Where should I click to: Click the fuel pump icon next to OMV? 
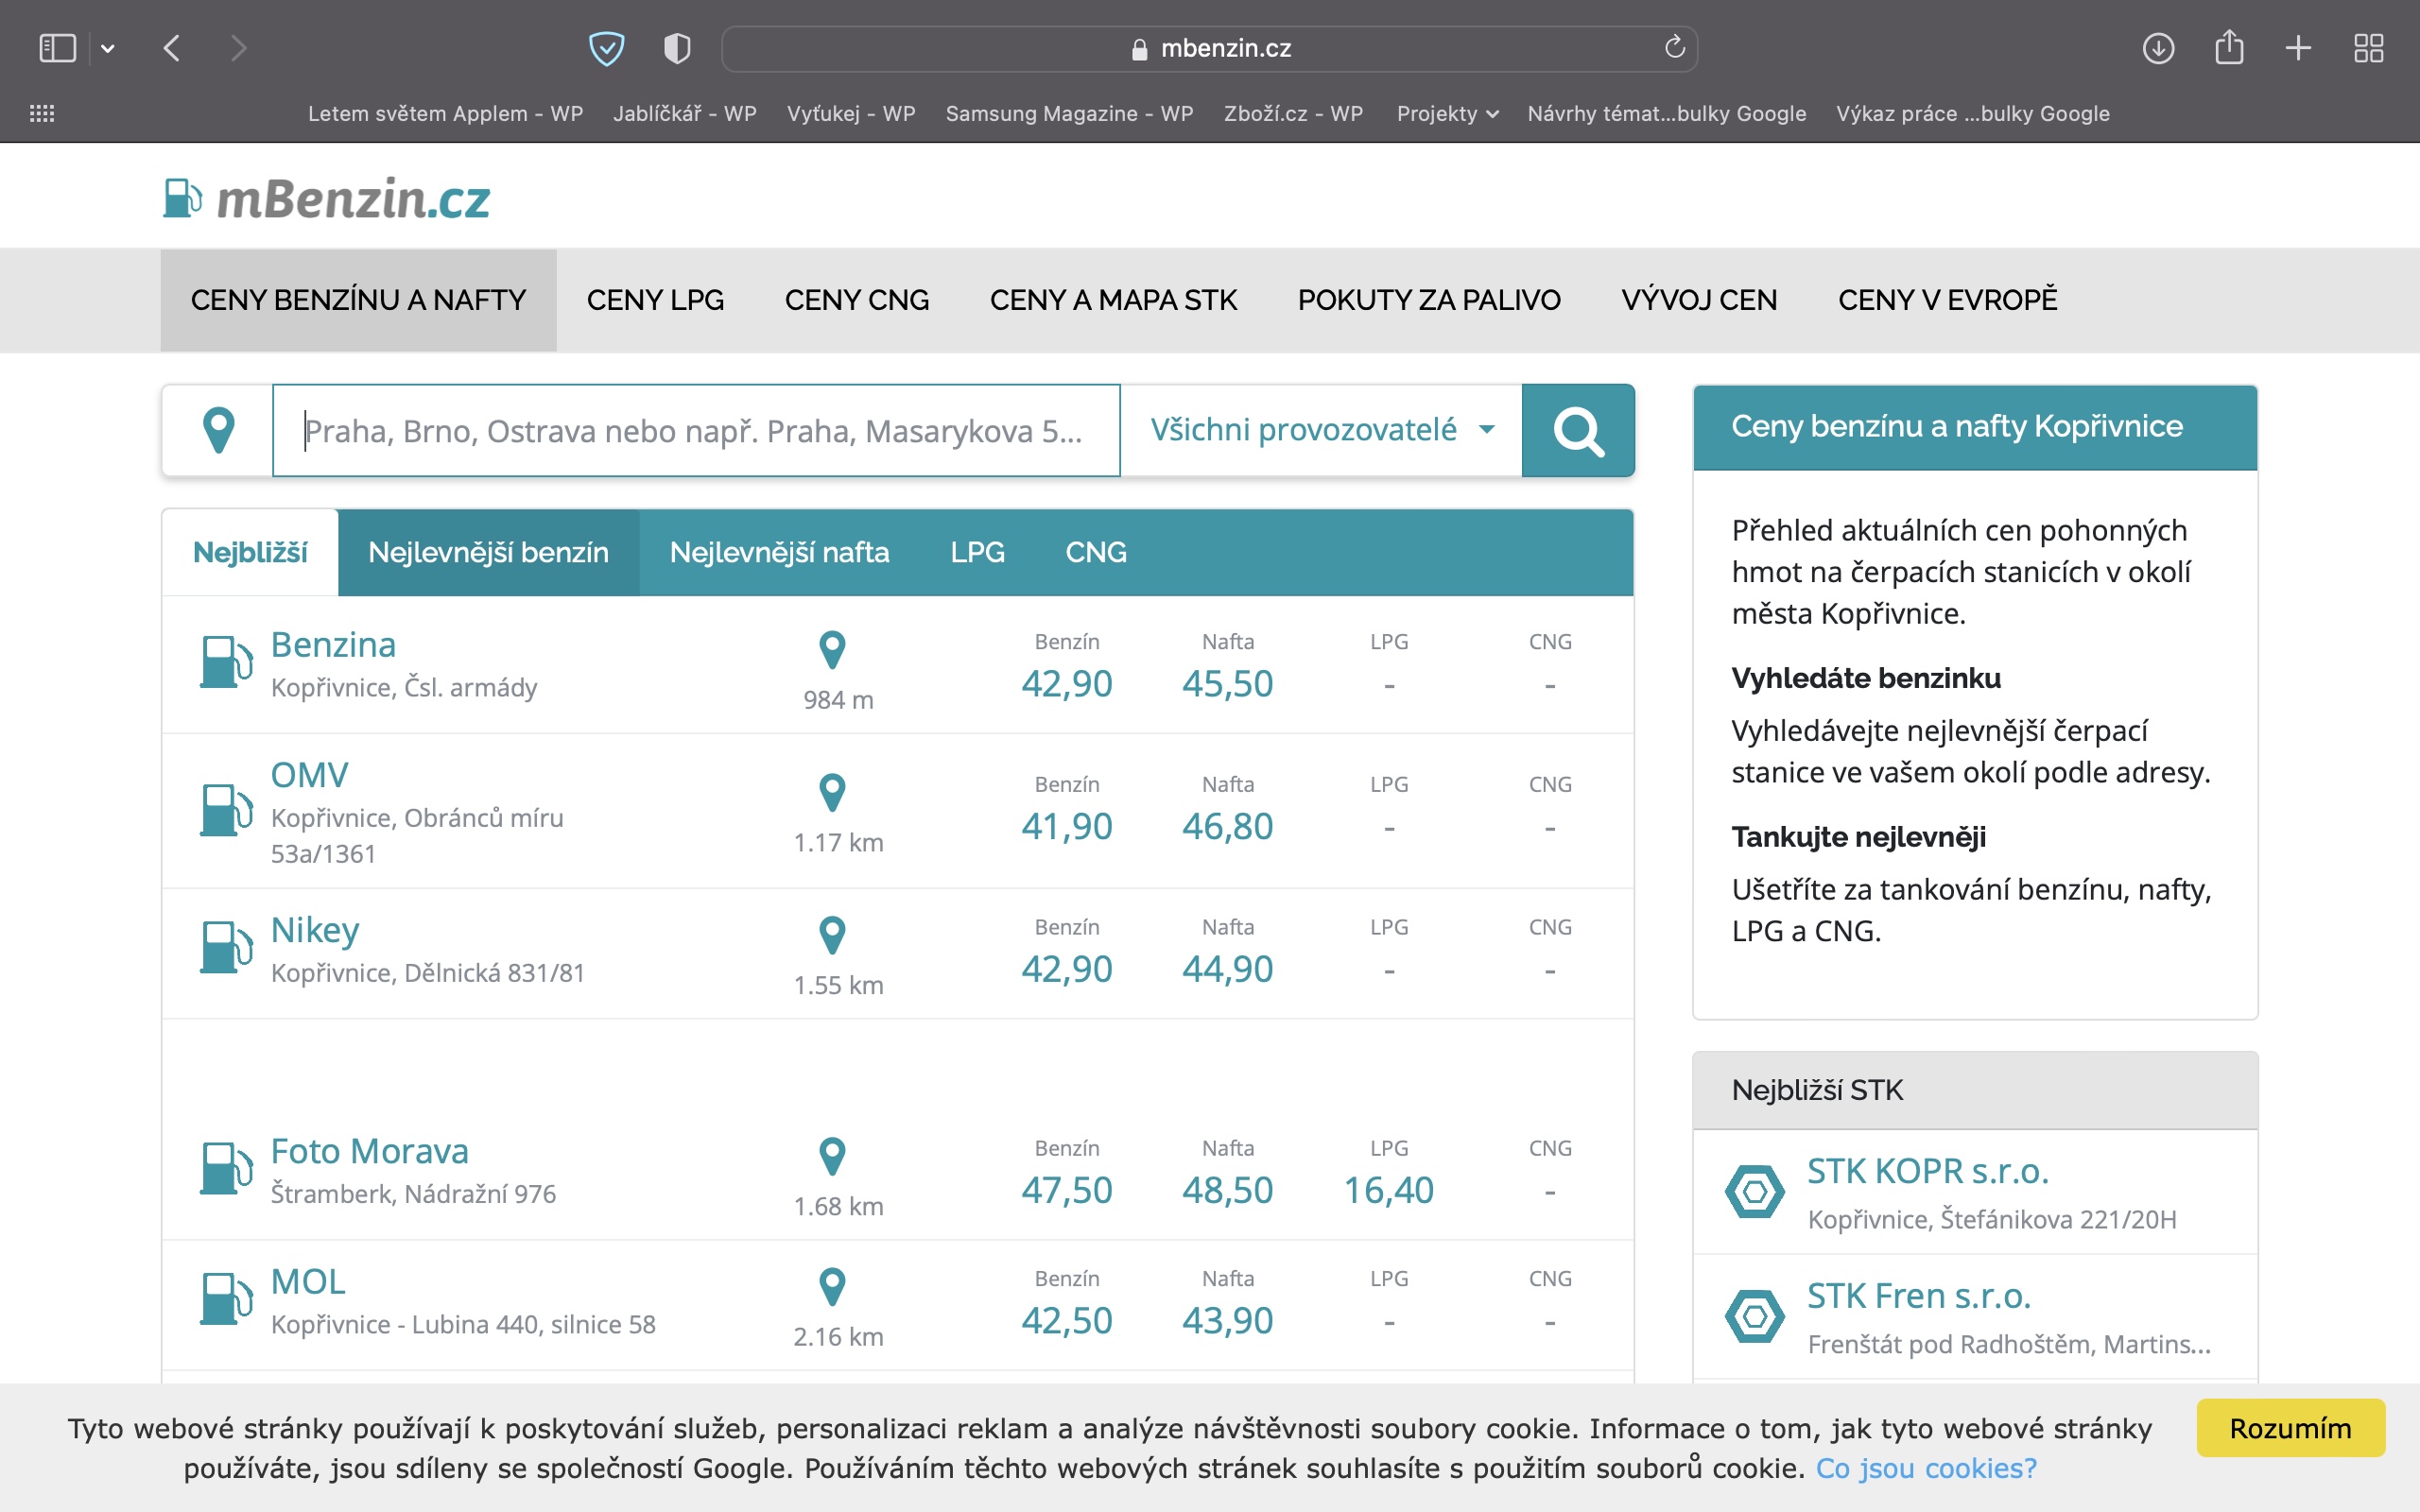point(225,809)
